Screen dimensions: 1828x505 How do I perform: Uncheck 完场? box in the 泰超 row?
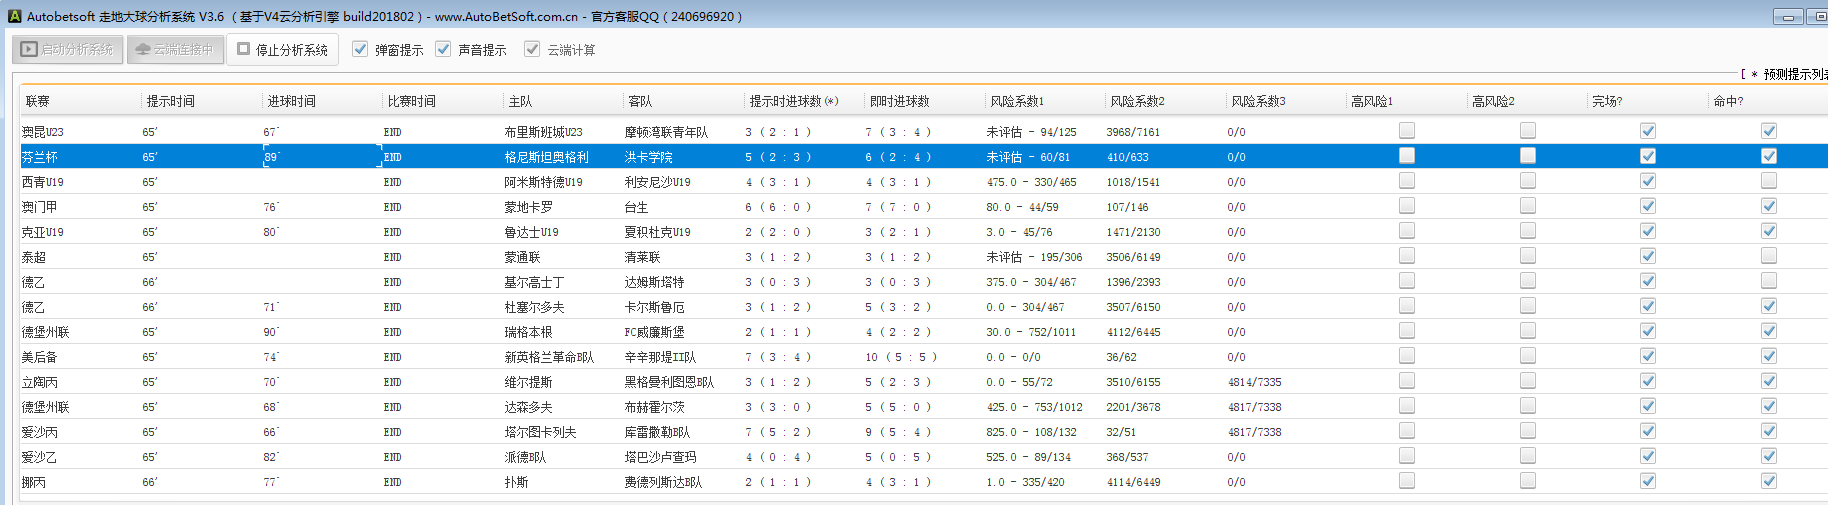(x=1648, y=256)
